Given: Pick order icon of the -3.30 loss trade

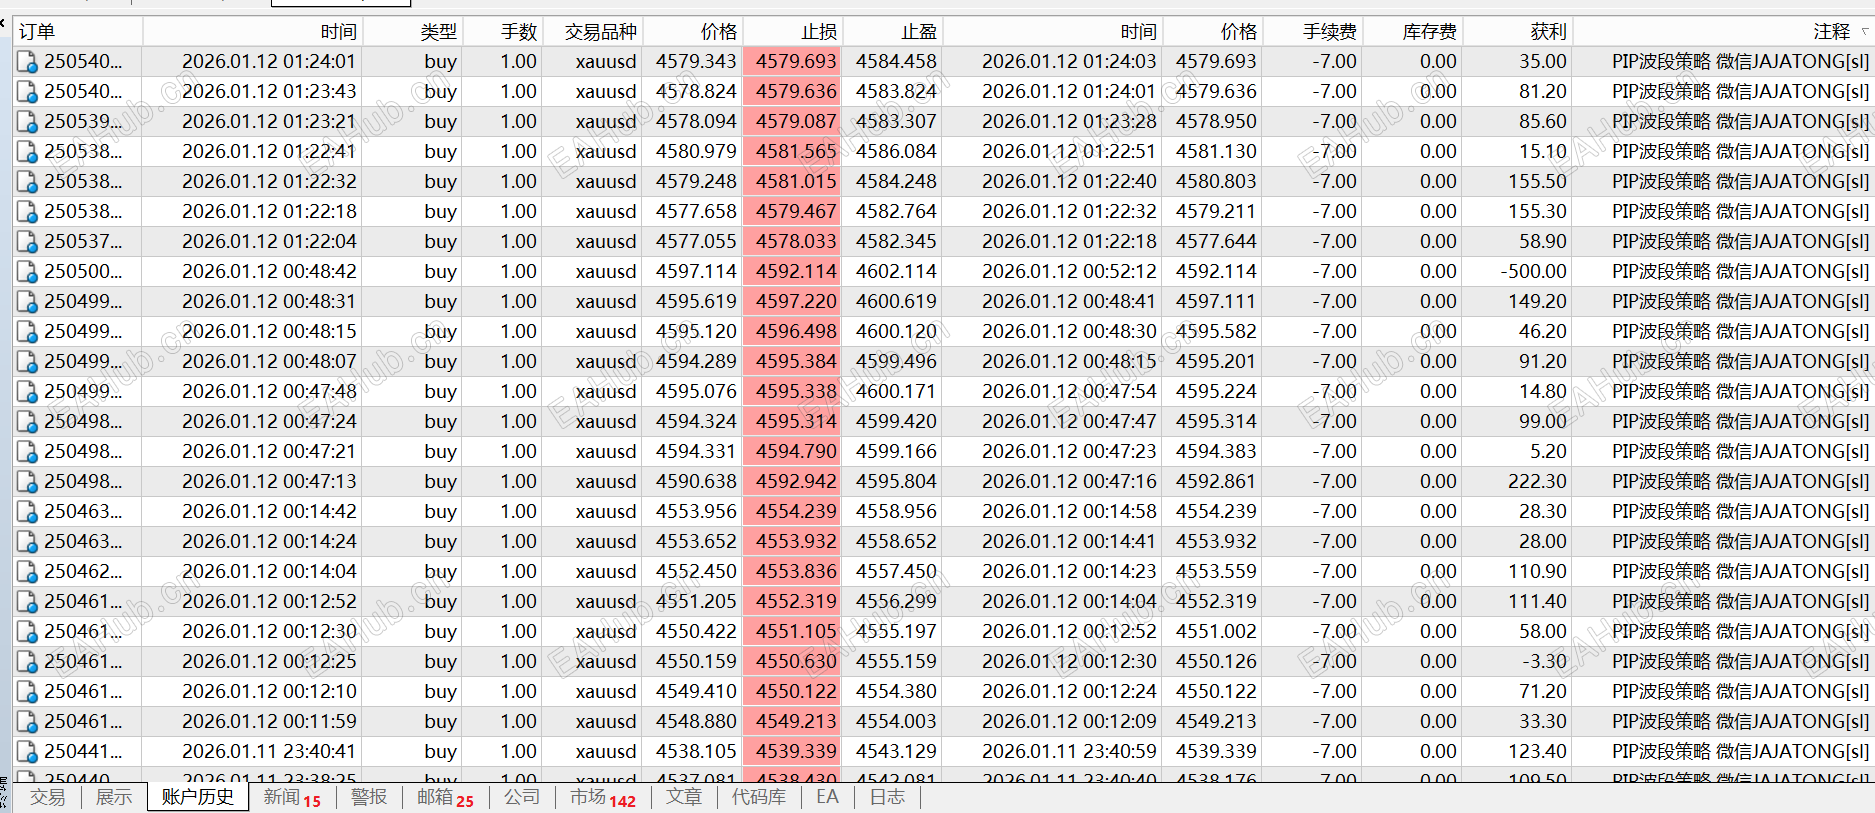Looking at the screenshot, I should [x=27, y=662].
